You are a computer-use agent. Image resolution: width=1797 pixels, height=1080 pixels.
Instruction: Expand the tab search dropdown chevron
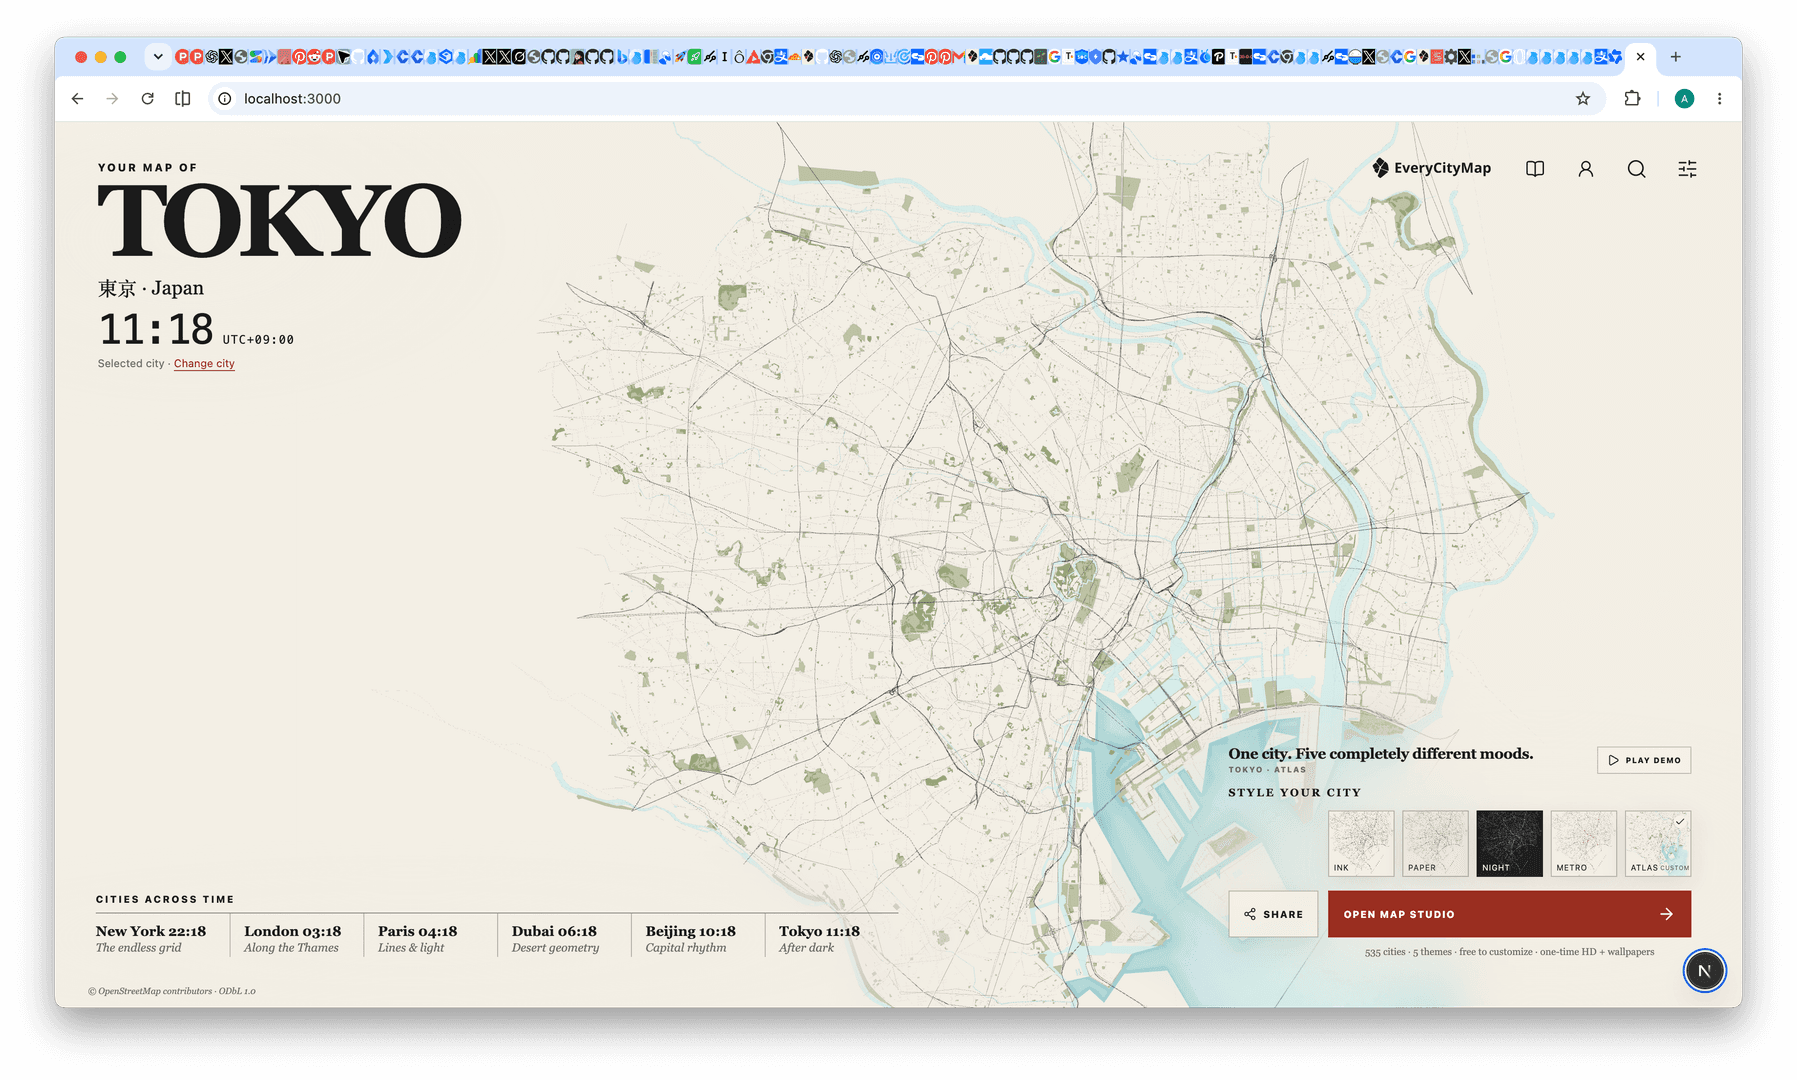pyautogui.click(x=158, y=57)
